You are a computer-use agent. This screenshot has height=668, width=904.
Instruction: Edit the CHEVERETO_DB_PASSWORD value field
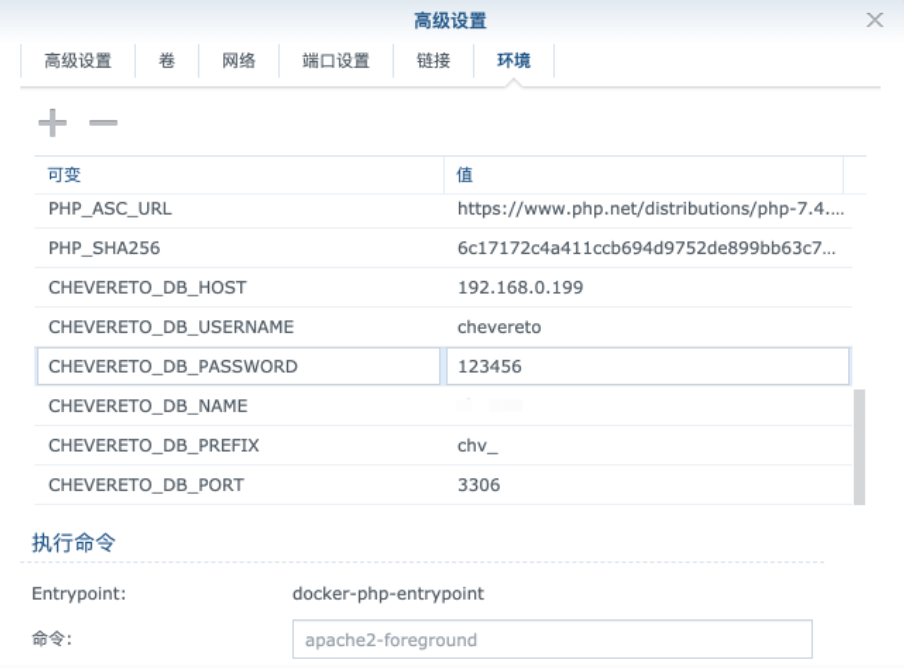pyautogui.click(x=647, y=367)
